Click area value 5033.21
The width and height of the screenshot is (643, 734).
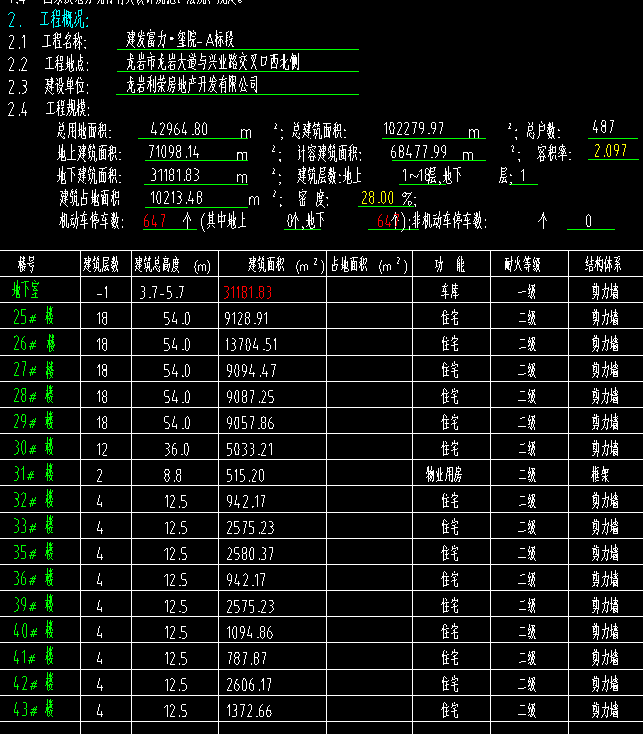249,450
